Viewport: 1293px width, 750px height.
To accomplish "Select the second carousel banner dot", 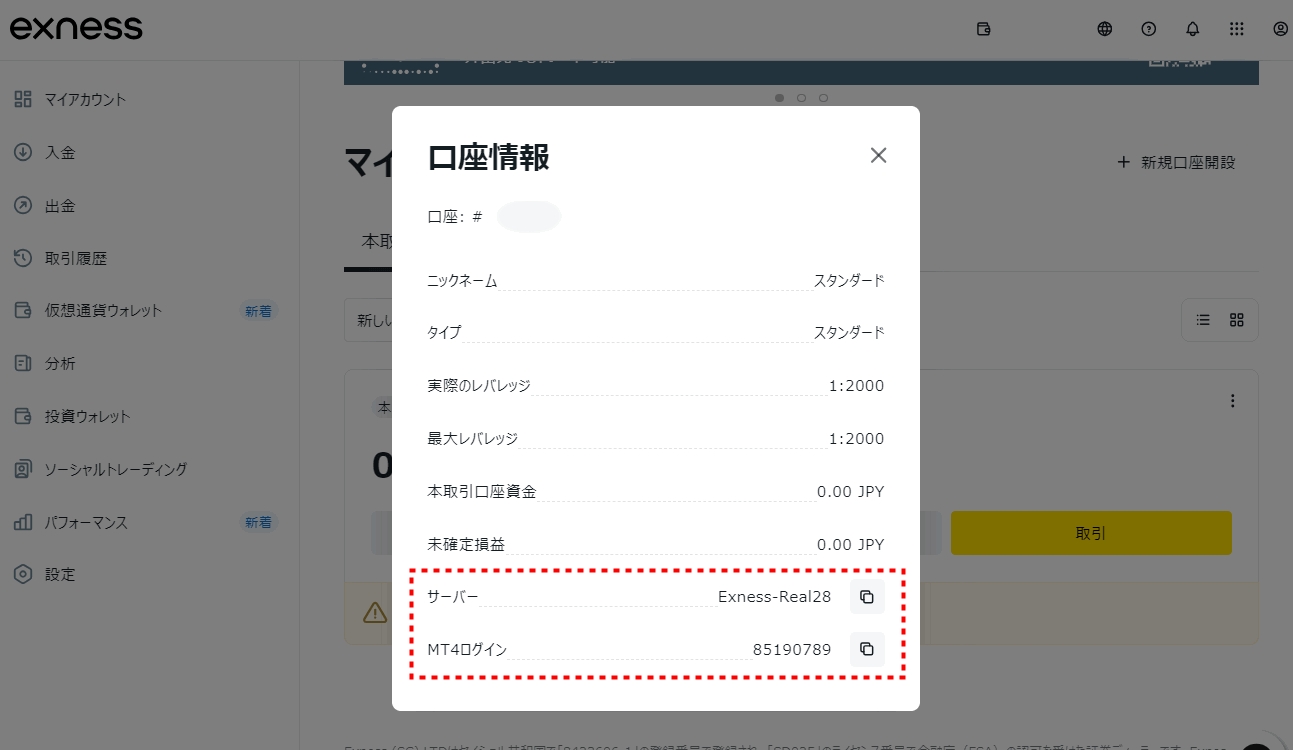I will [801, 98].
